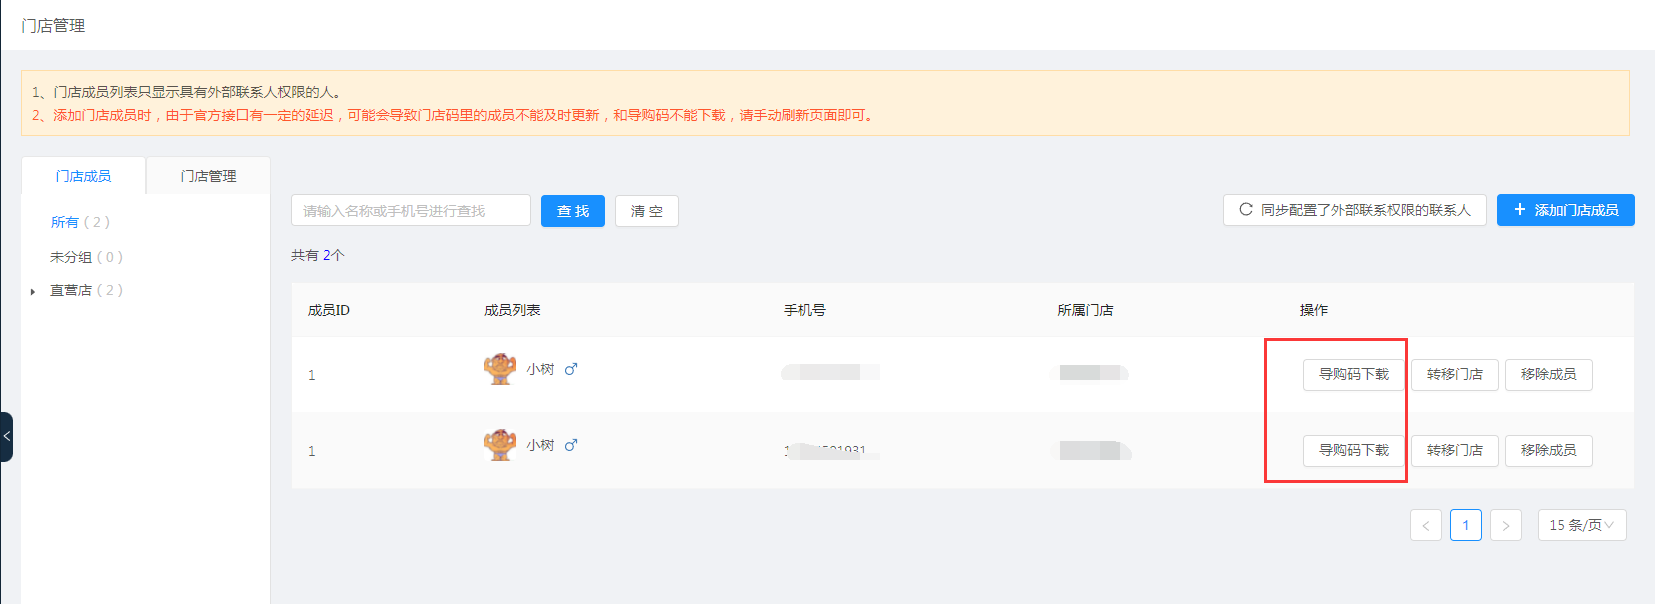Click 移除成员 in the first member row
The height and width of the screenshot is (604, 1655).
click(x=1549, y=375)
